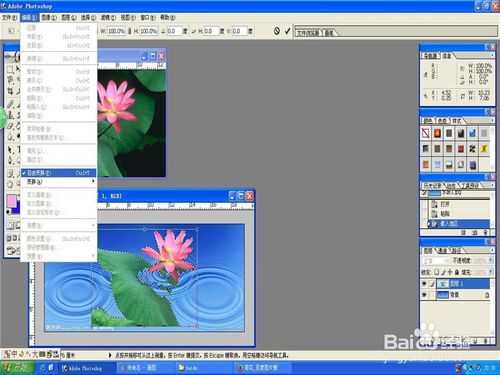This screenshot has width=500, height=375.
Task: Select the Pen tool in the toolbox
Action: point(10,160)
